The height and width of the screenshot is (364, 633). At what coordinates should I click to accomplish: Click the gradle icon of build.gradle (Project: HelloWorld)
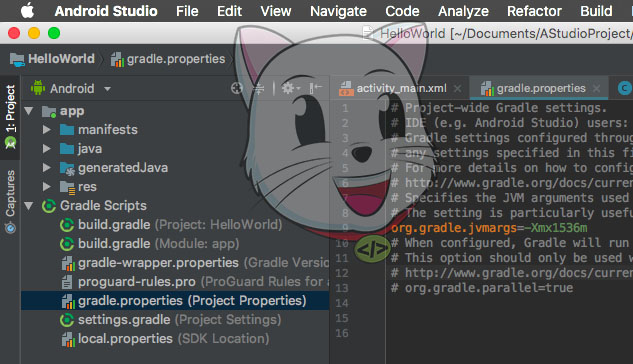pyautogui.click(x=67, y=225)
